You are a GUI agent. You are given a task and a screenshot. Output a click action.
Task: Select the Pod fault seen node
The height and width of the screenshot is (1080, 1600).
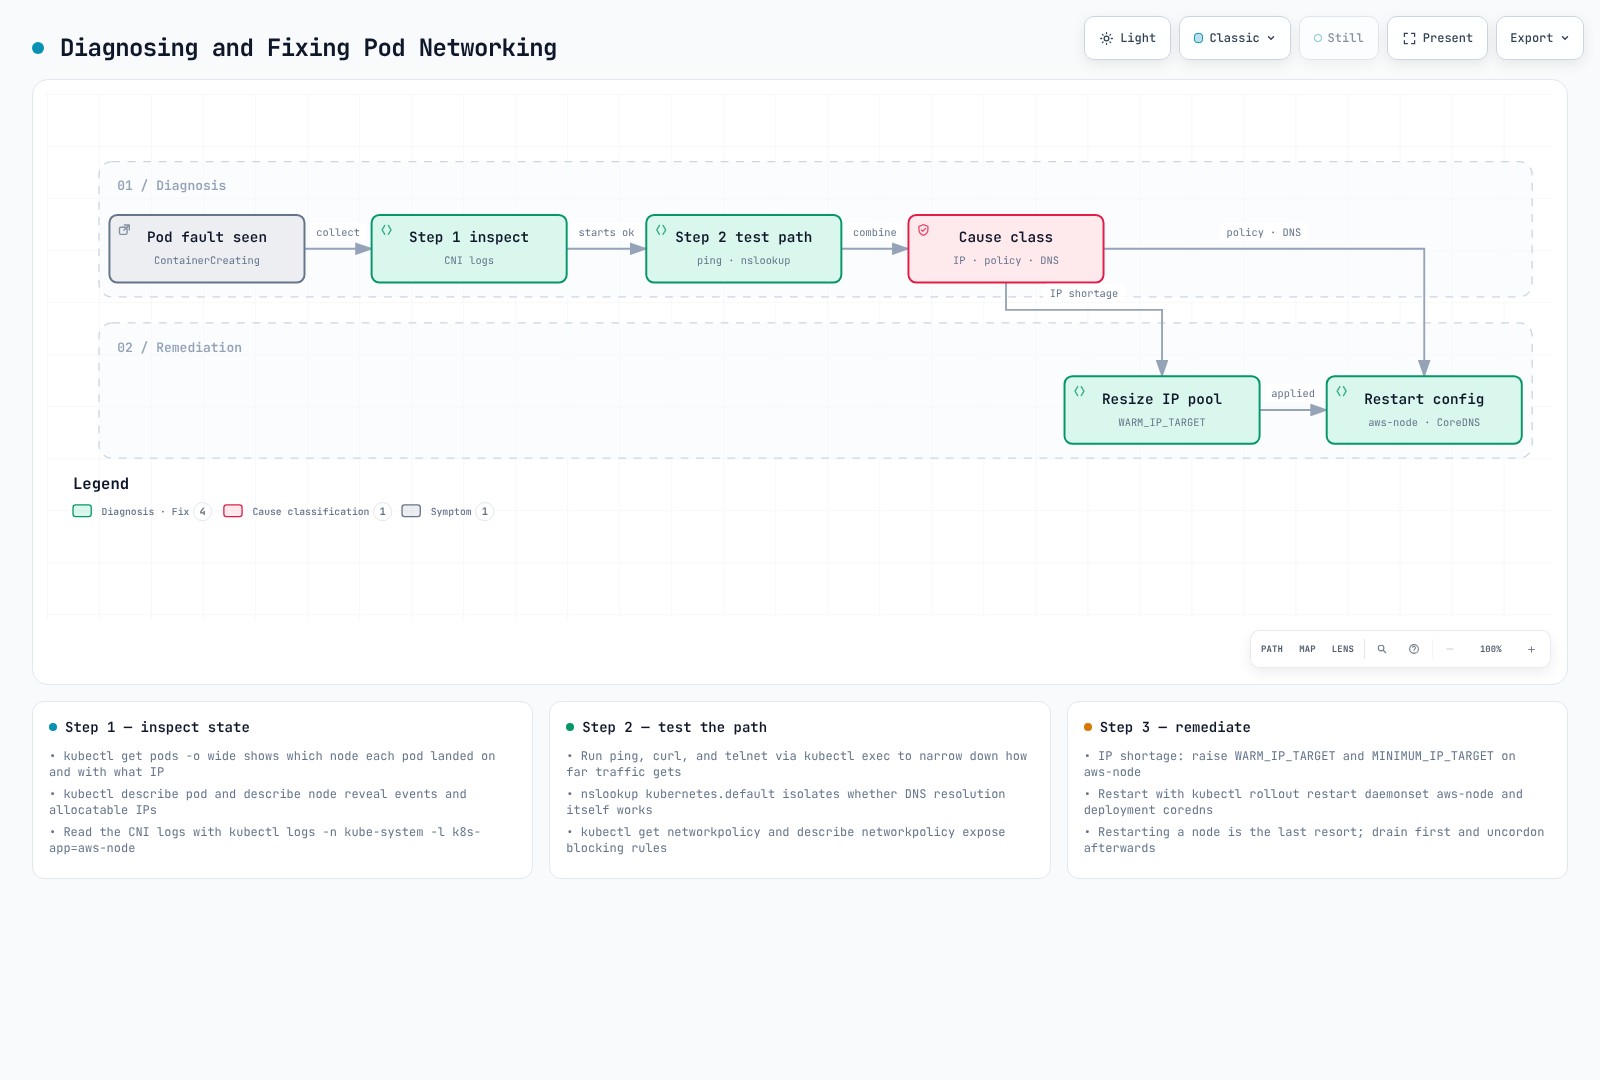[207, 249]
